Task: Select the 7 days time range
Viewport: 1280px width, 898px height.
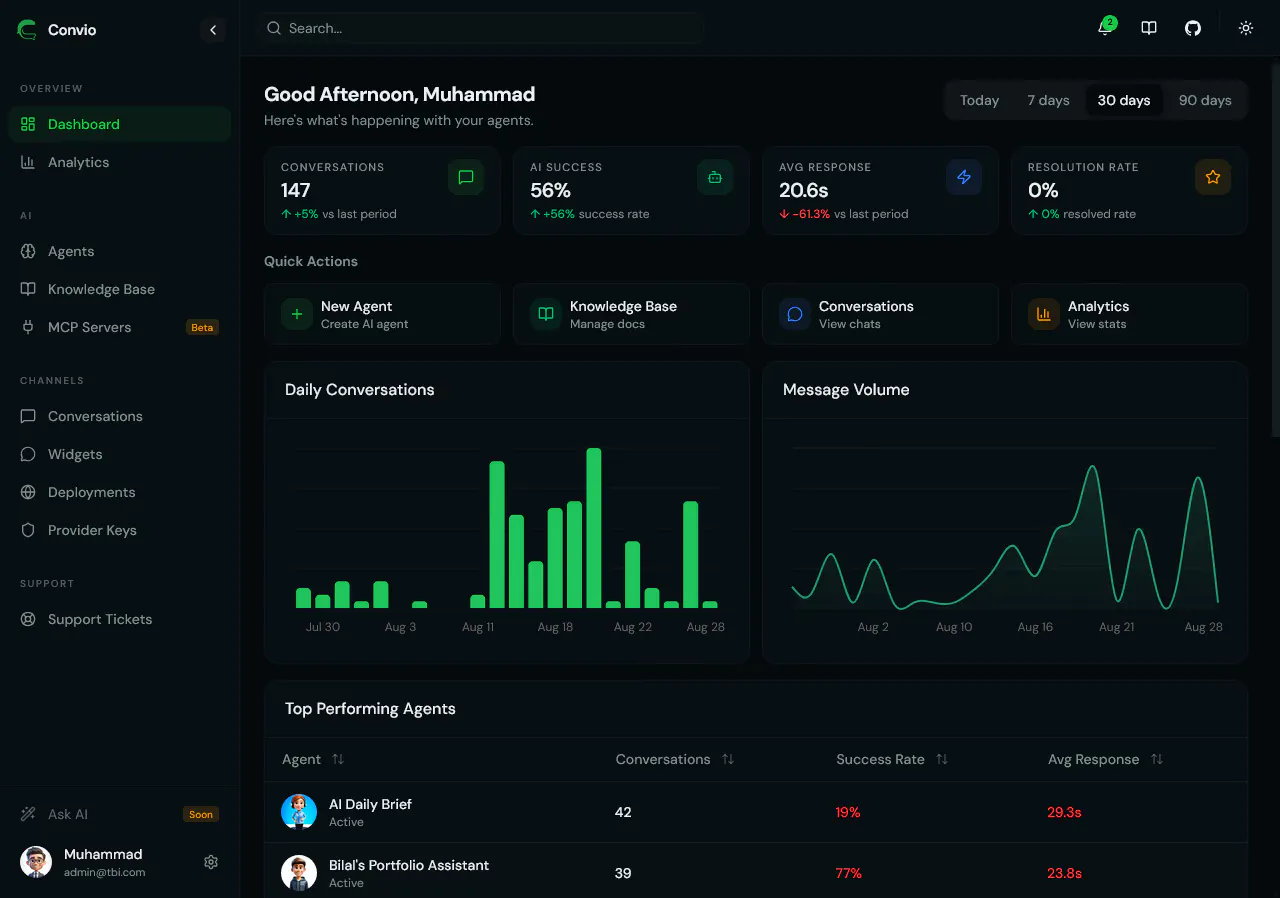Action: click(1048, 100)
